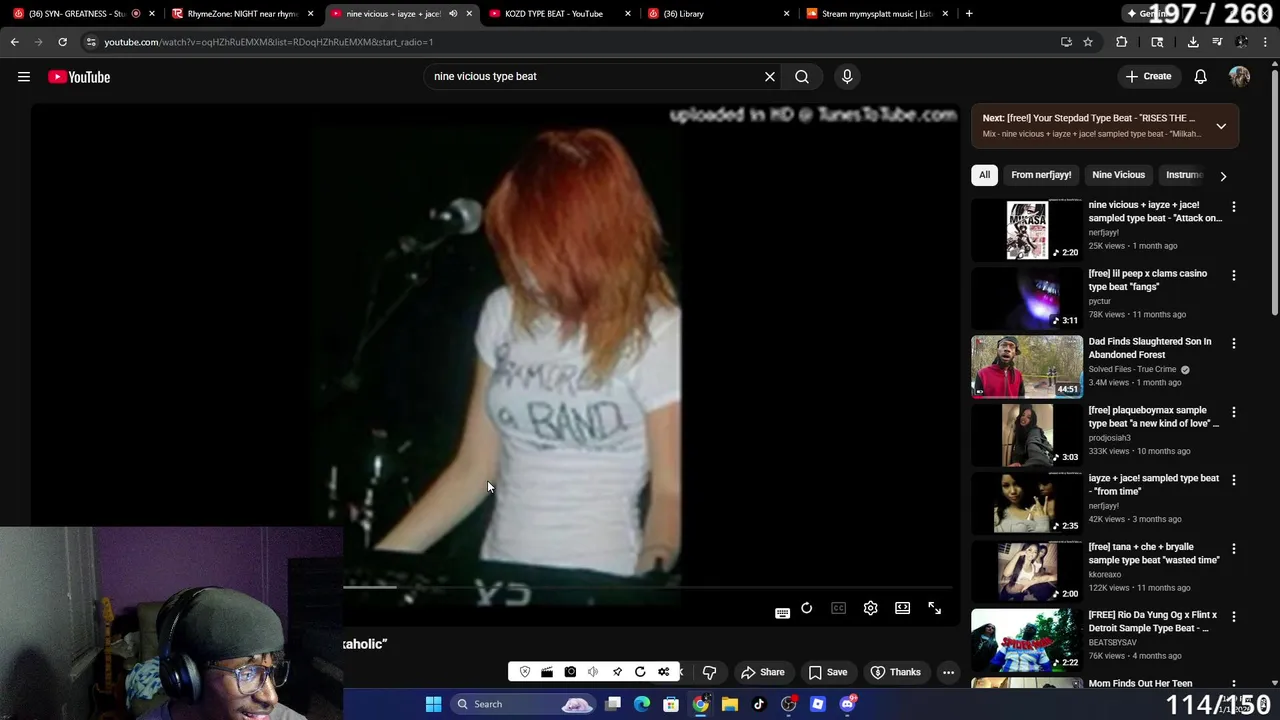Open Chrome downloads icon
The width and height of the screenshot is (1280, 720).
point(1193,42)
